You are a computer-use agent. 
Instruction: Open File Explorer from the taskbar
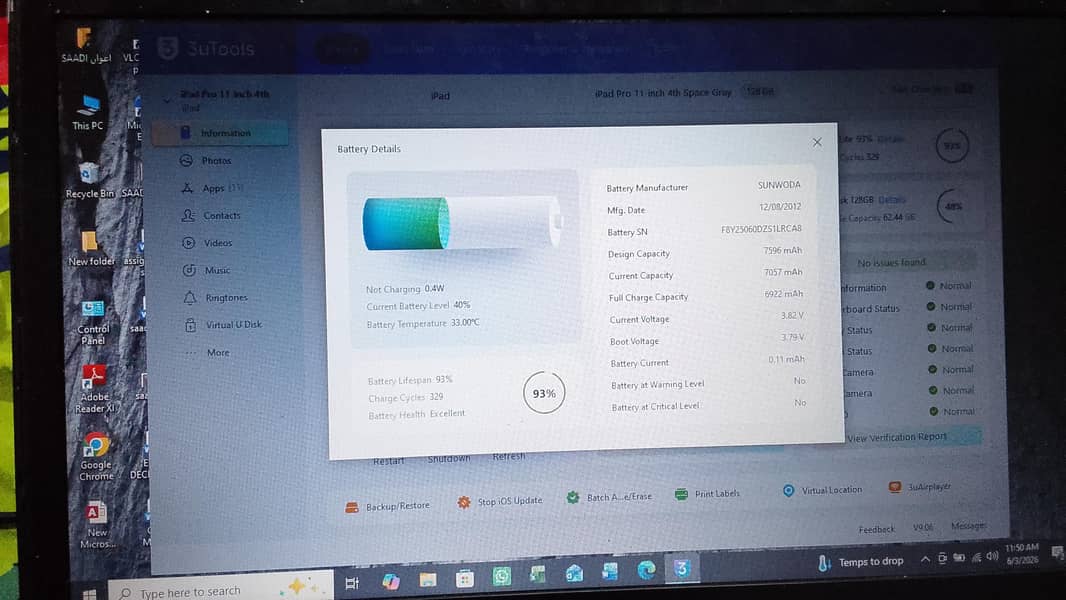click(x=428, y=580)
